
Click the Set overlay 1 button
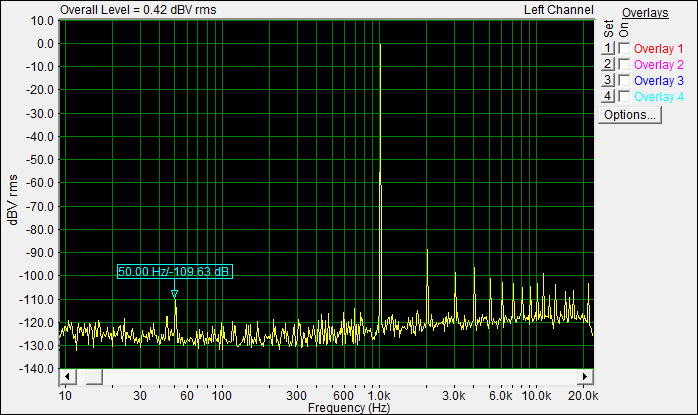pos(607,48)
